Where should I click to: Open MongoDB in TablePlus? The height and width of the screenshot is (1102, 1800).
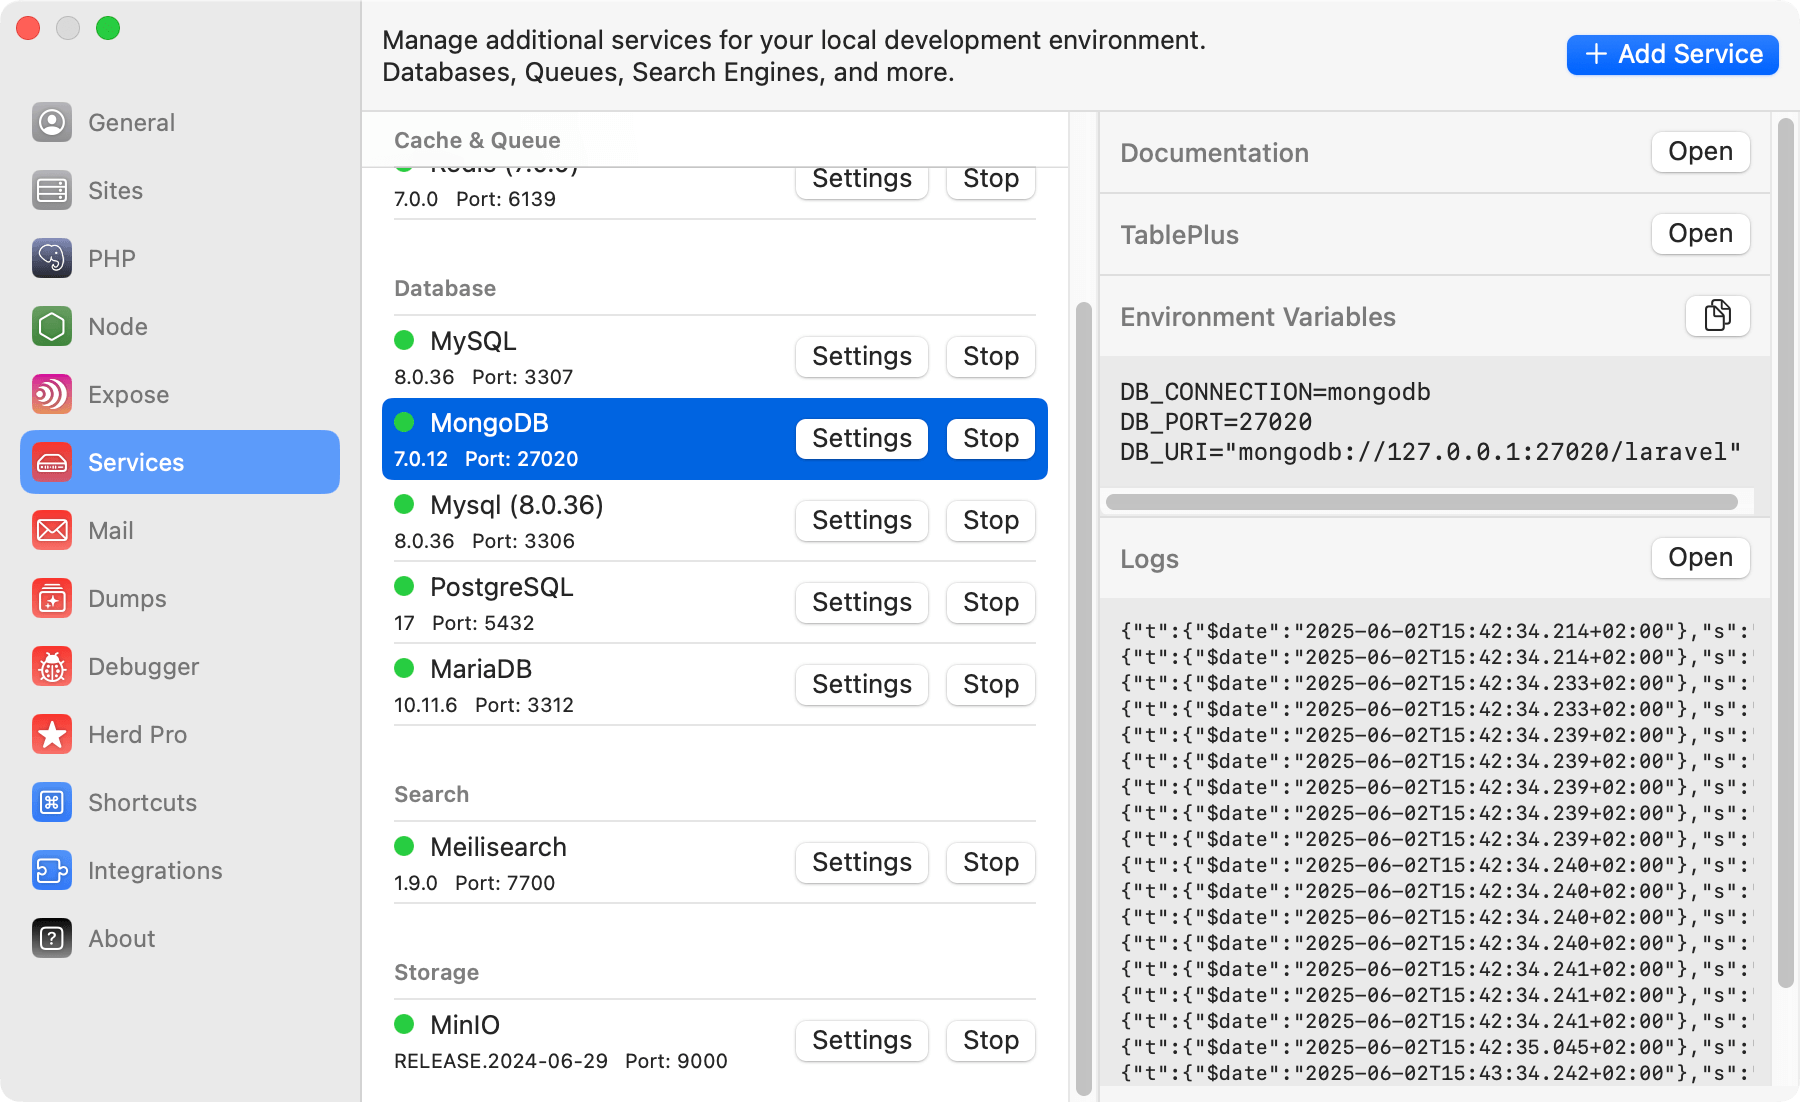click(1700, 234)
